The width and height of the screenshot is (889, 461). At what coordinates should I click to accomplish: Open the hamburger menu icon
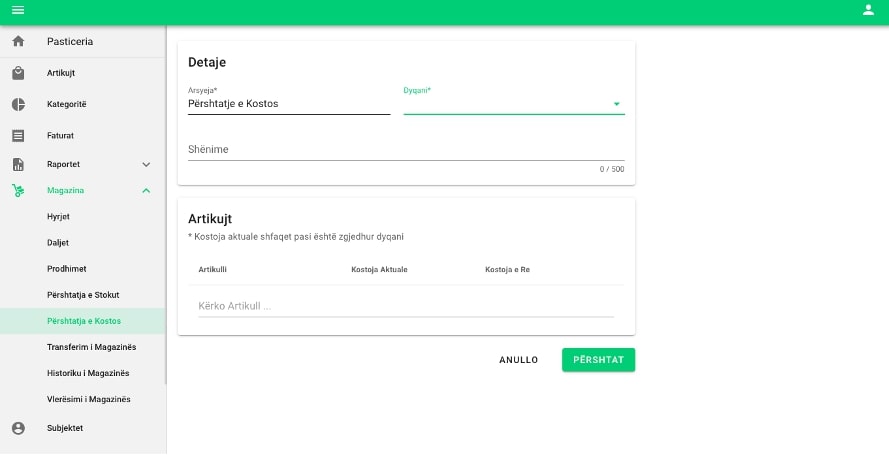click(17, 10)
